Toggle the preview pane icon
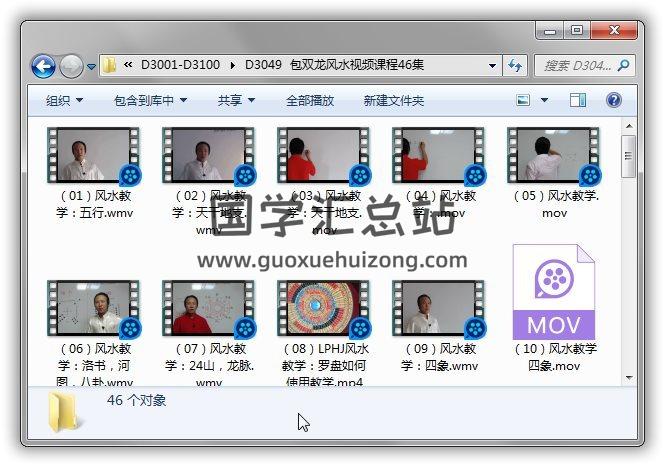This screenshot has height=467, width=665. click(x=578, y=100)
